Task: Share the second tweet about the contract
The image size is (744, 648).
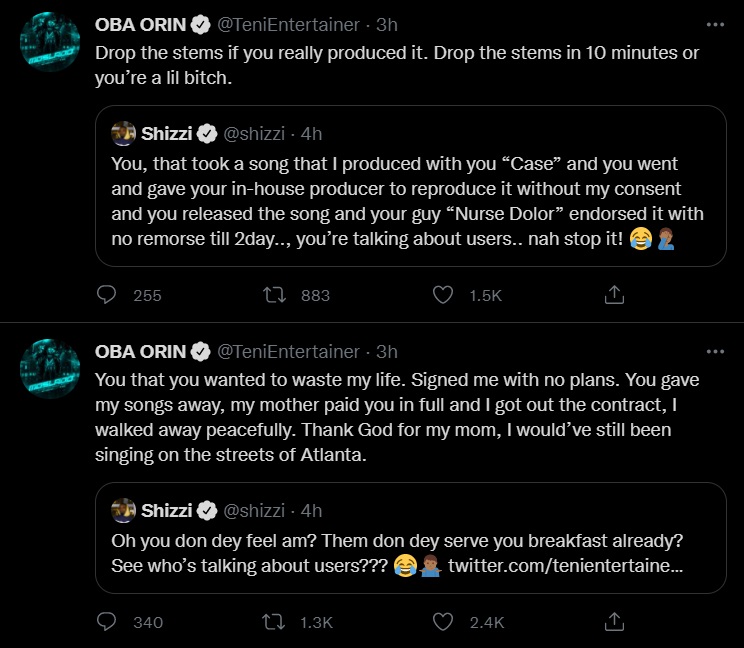Action: [615, 622]
